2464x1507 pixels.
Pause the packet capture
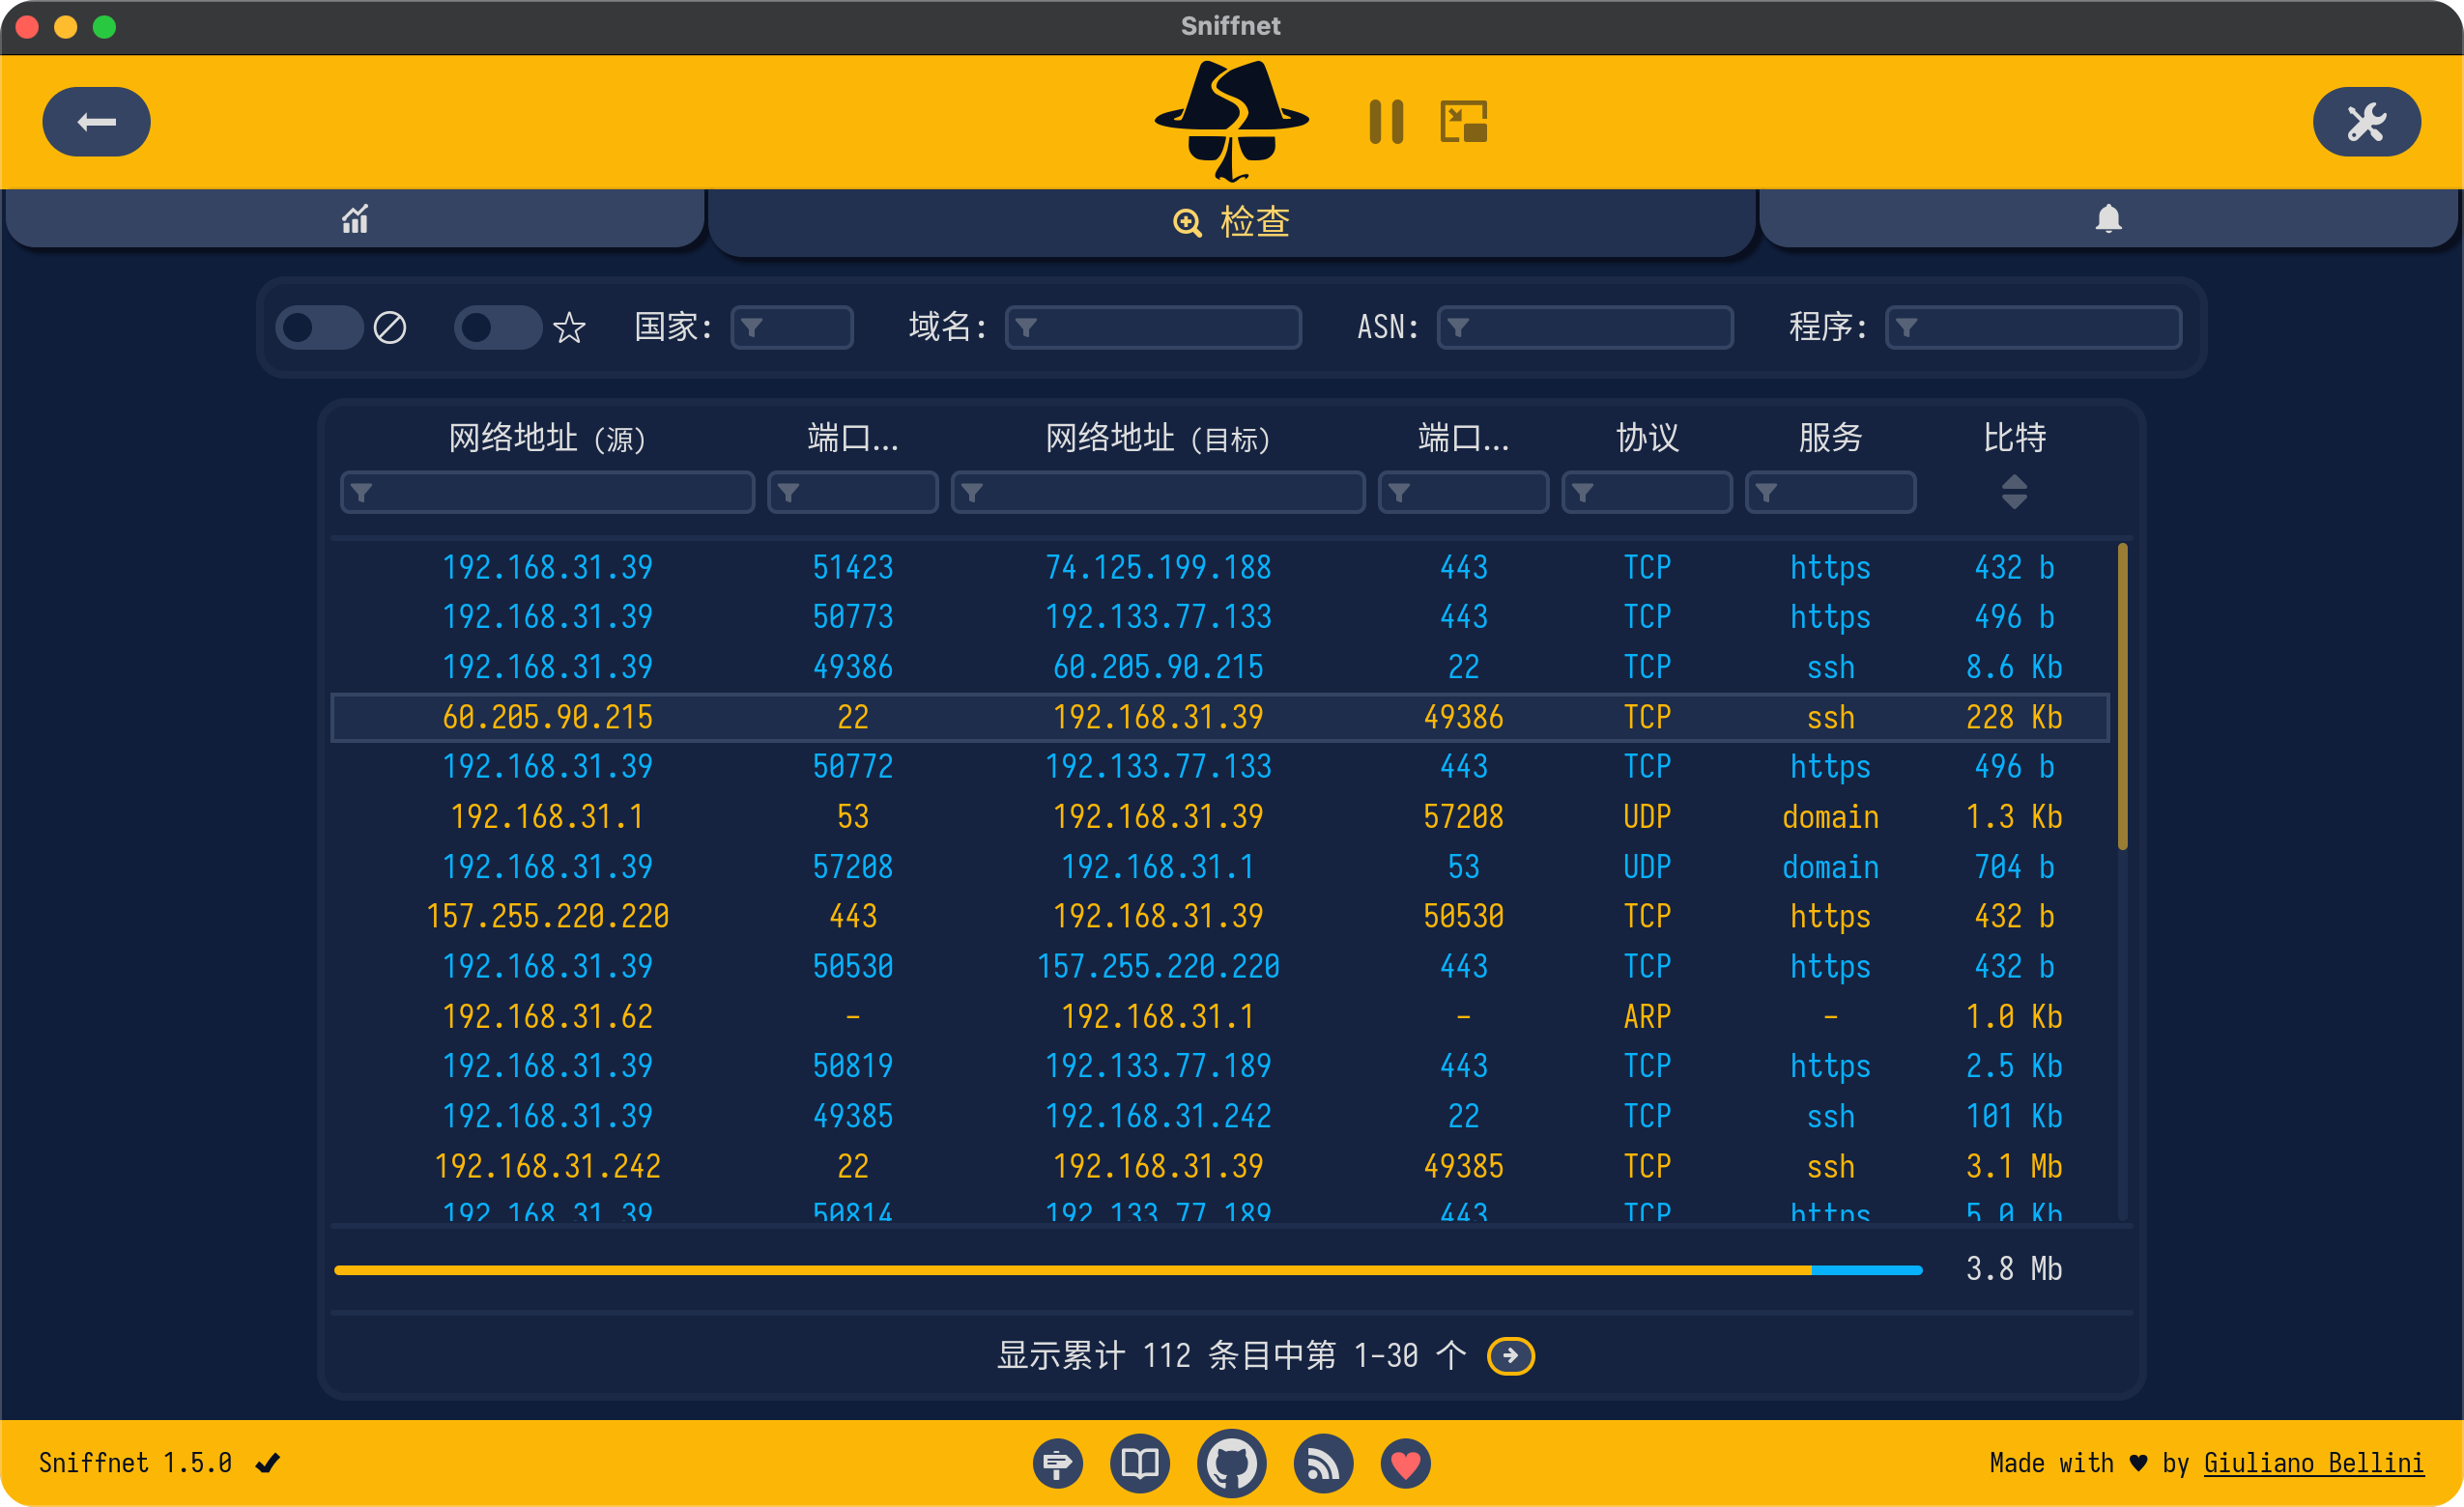pyautogui.click(x=1385, y=122)
